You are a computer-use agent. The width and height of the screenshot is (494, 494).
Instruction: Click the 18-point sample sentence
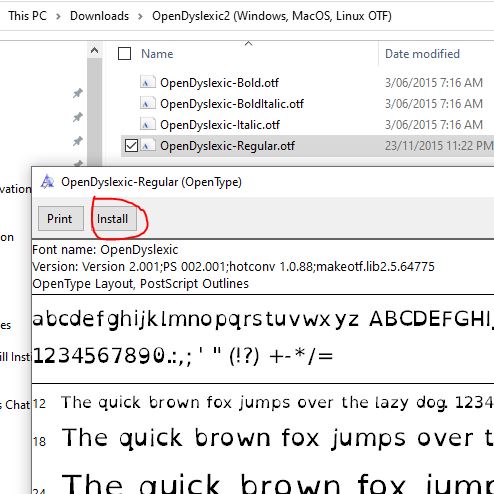[277, 438]
